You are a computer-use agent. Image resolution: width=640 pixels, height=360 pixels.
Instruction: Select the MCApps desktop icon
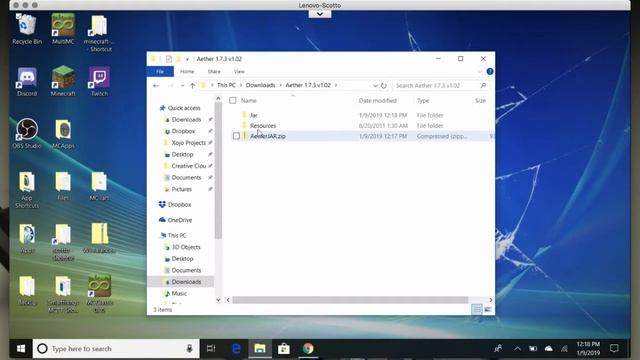[x=63, y=134]
